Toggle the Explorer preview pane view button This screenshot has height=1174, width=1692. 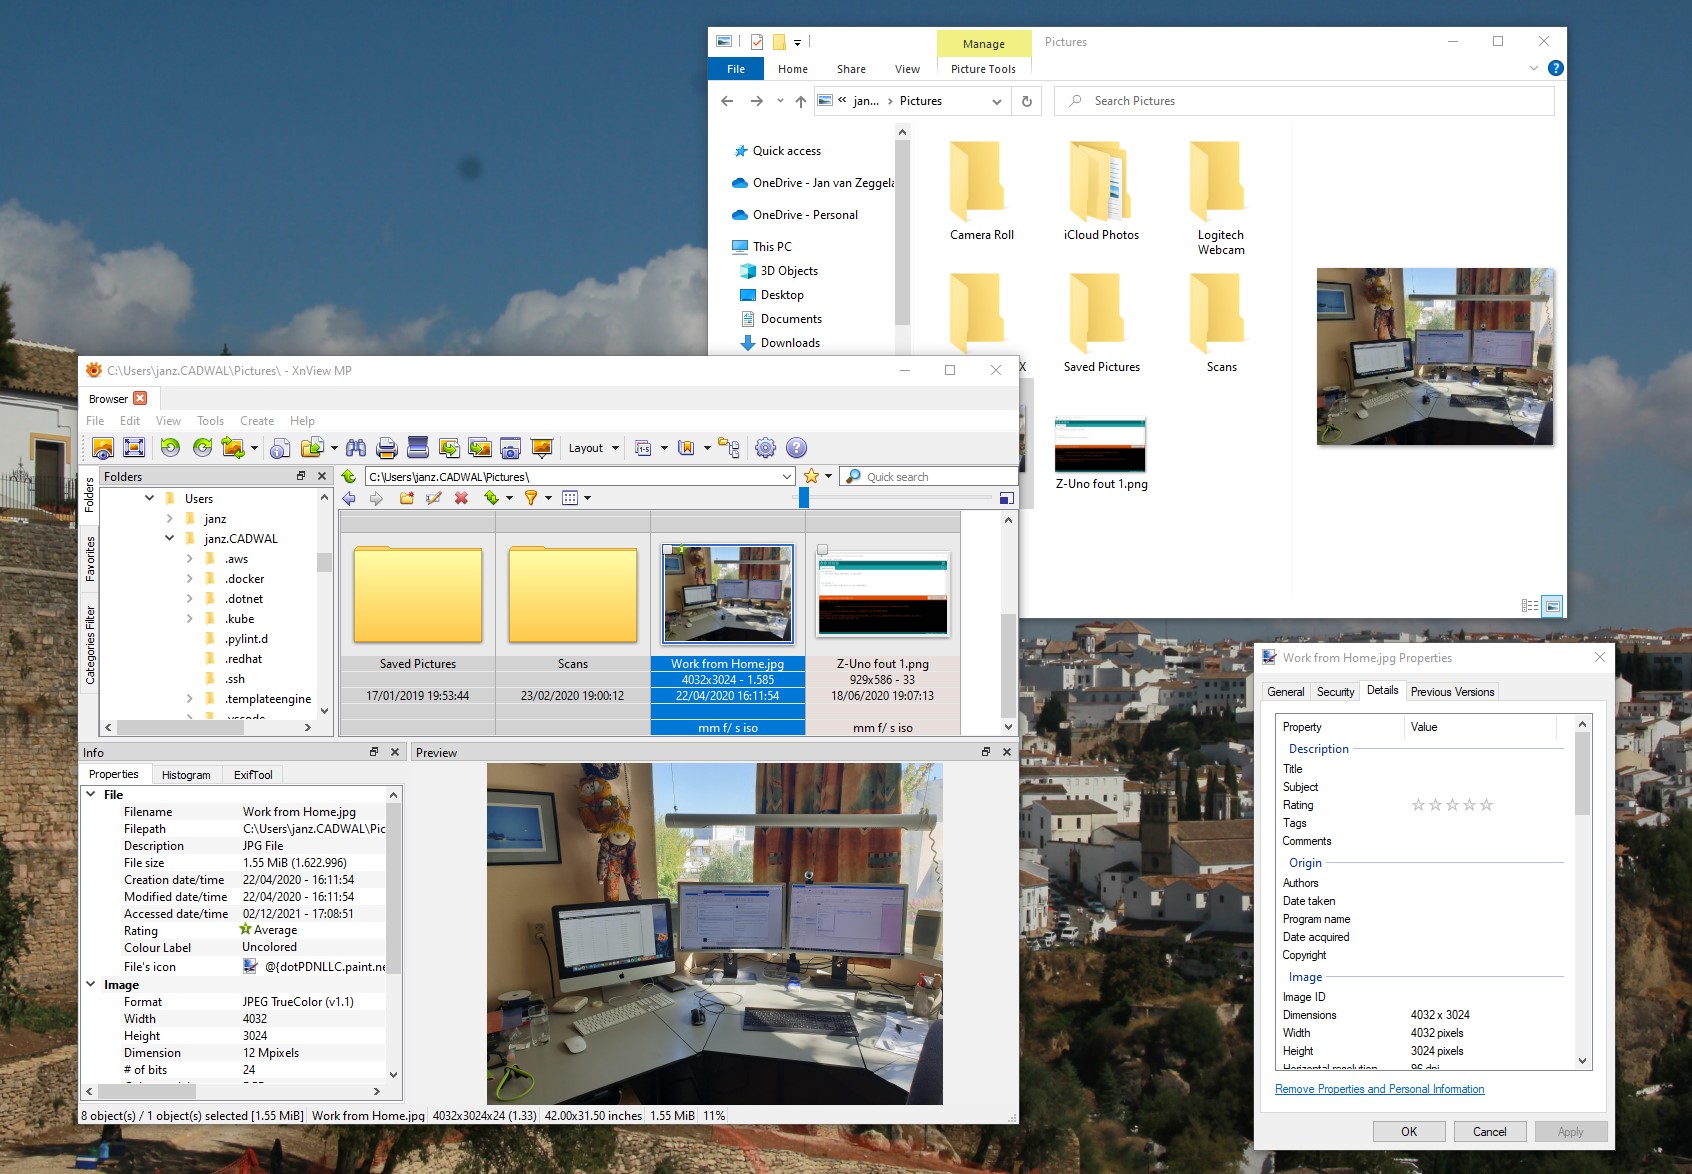(x=1552, y=606)
